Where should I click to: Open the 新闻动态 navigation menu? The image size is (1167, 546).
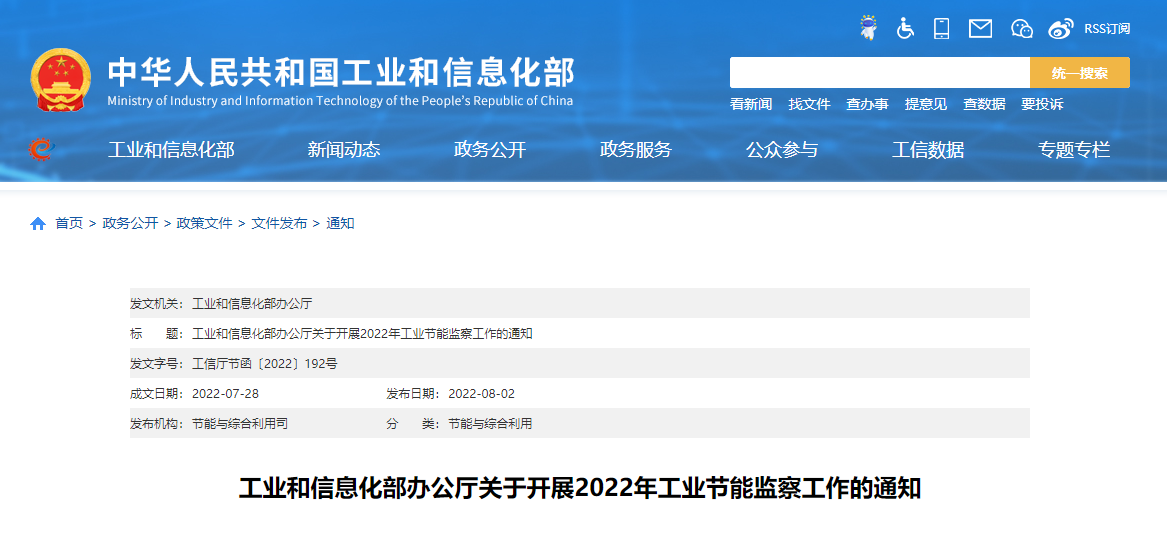coord(344,150)
